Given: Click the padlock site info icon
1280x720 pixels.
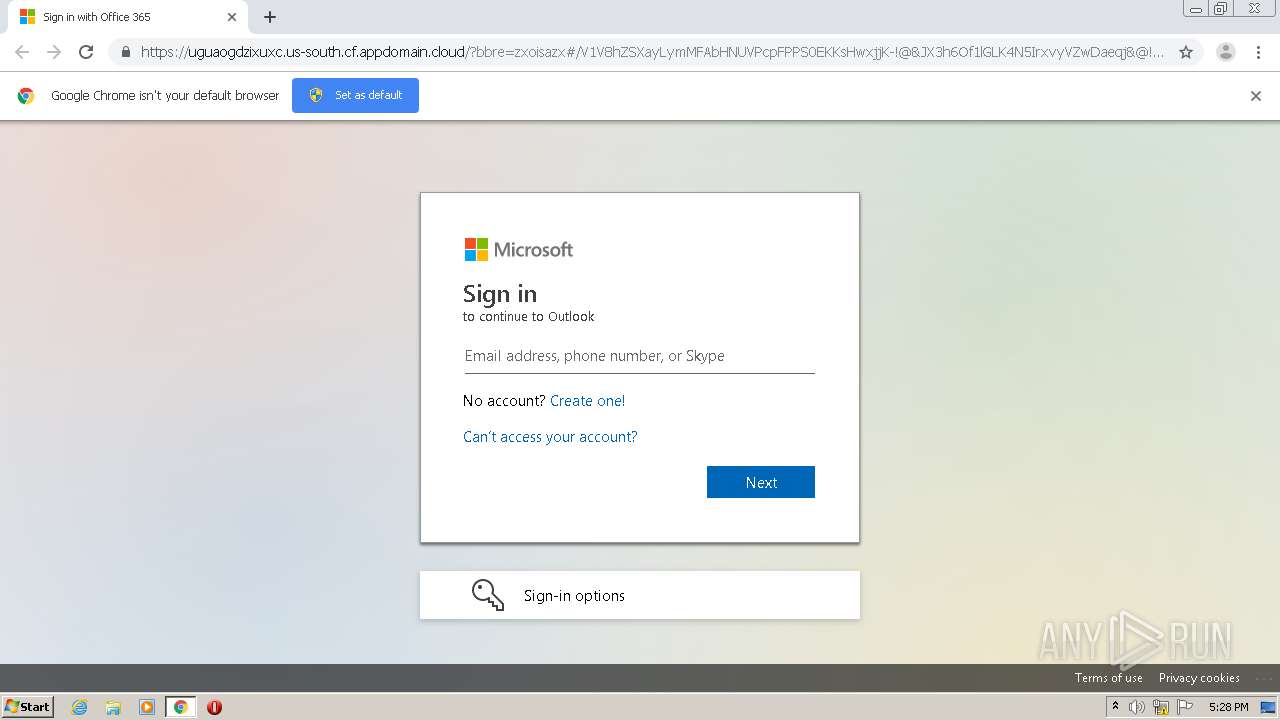Looking at the screenshot, I should 126,52.
